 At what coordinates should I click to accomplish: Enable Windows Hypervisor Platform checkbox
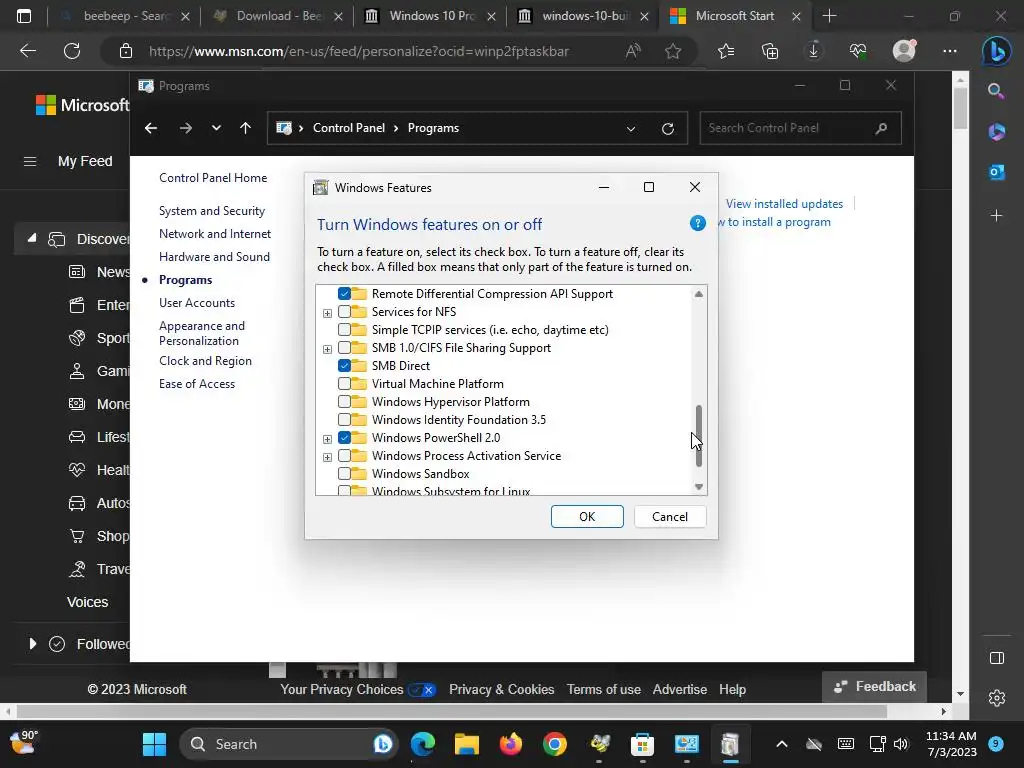coord(344,402)
